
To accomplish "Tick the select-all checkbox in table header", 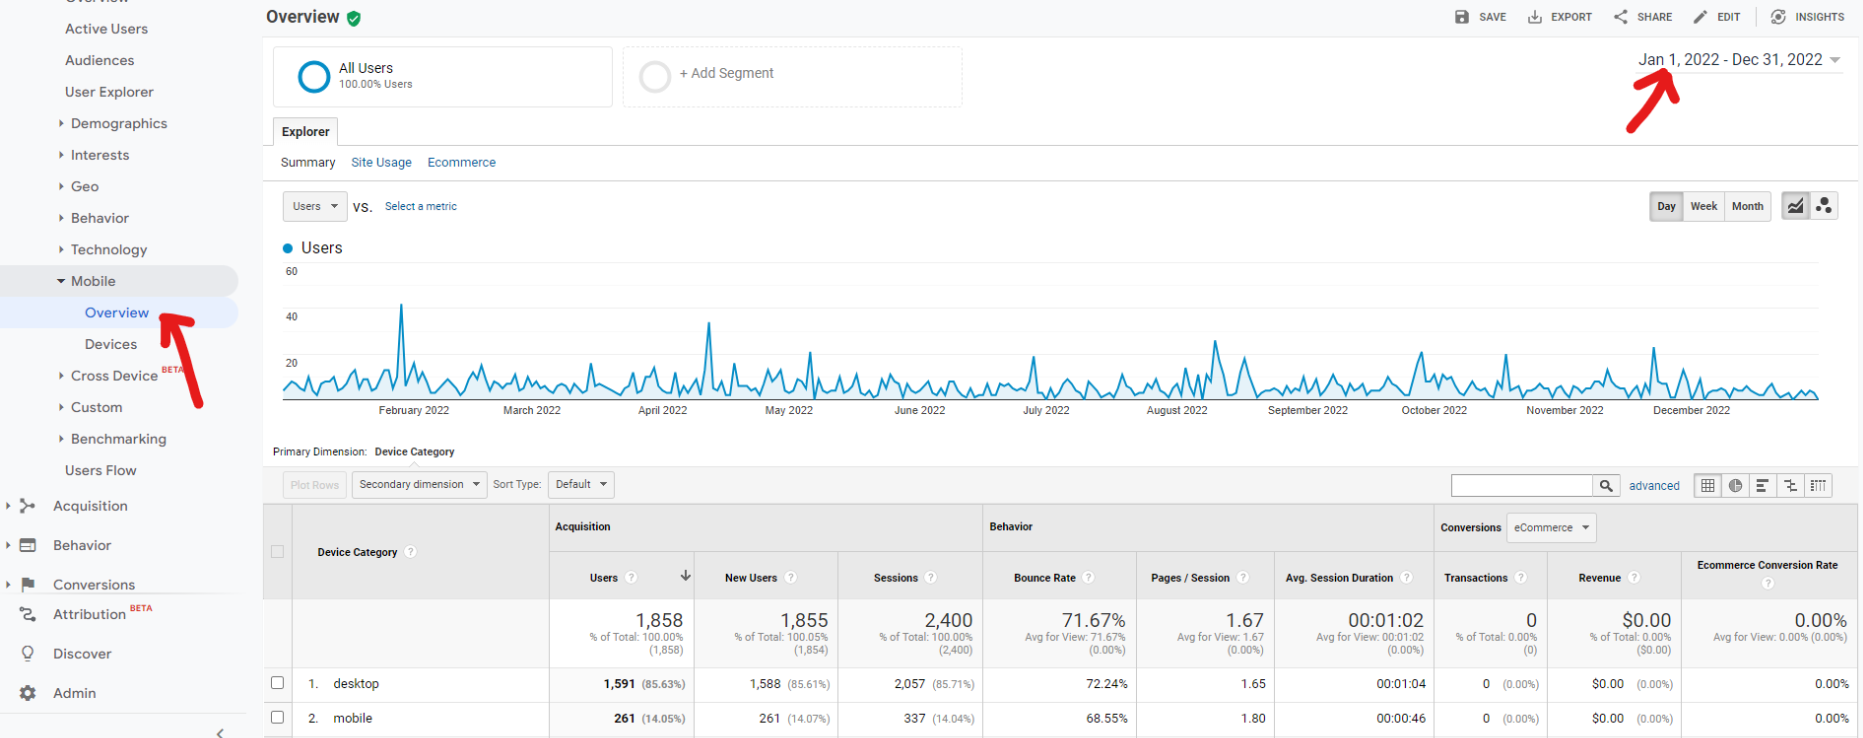I will 277,552.
